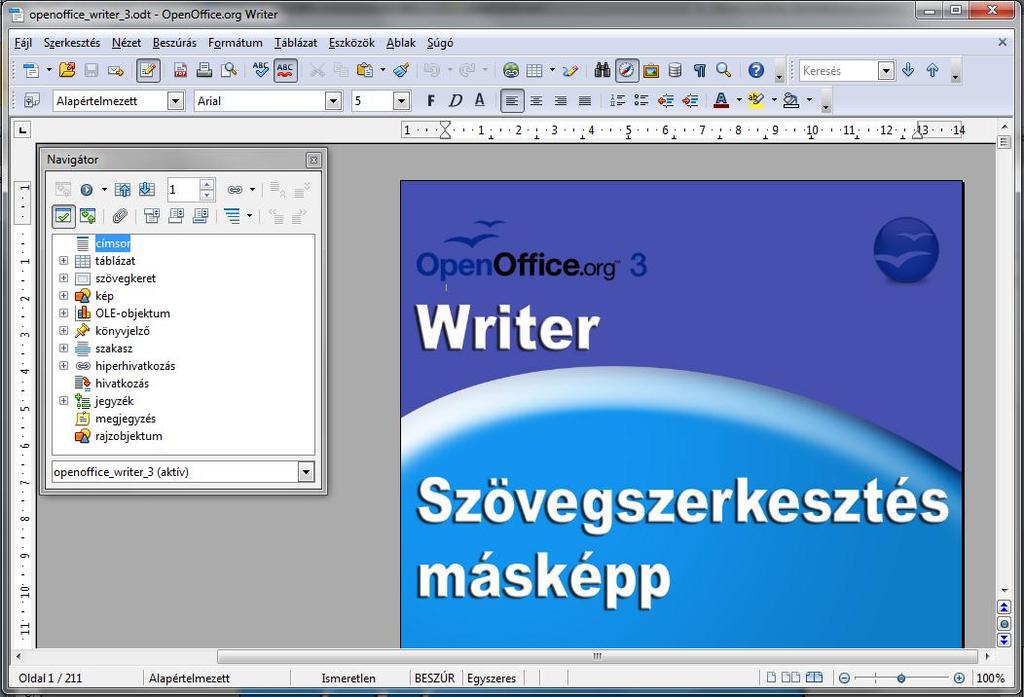Image resolution: width=1024 pixels, height=697 pixels.
Task: Open a file with the folder icon
Action: 67,70
